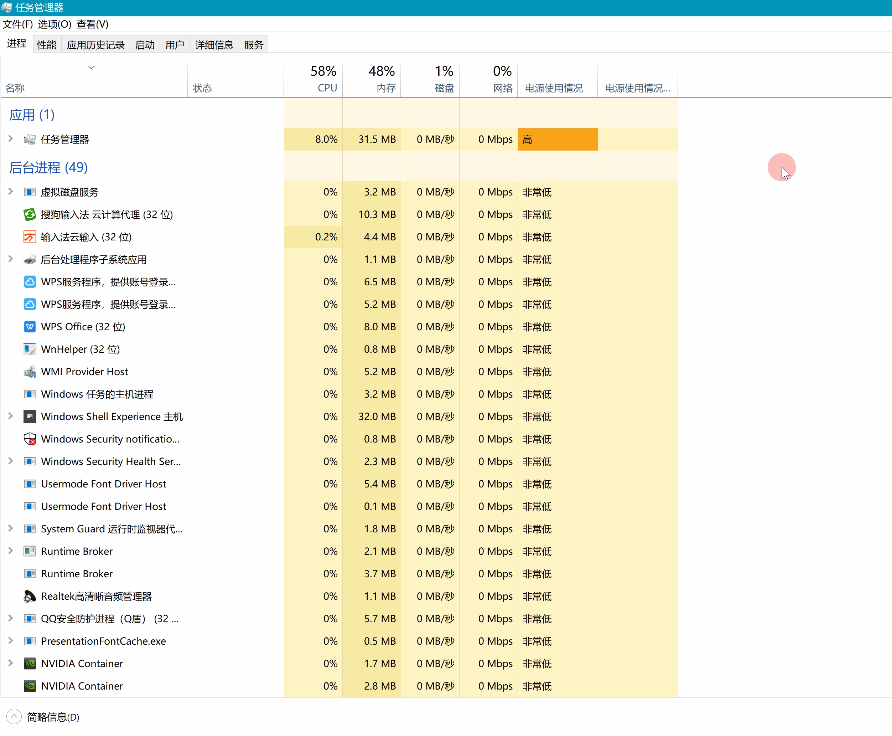Expand the Windows Security Health Service row
Image resolution: width=892 pixels, height=736 pixels.
click(x=10, y=461)
